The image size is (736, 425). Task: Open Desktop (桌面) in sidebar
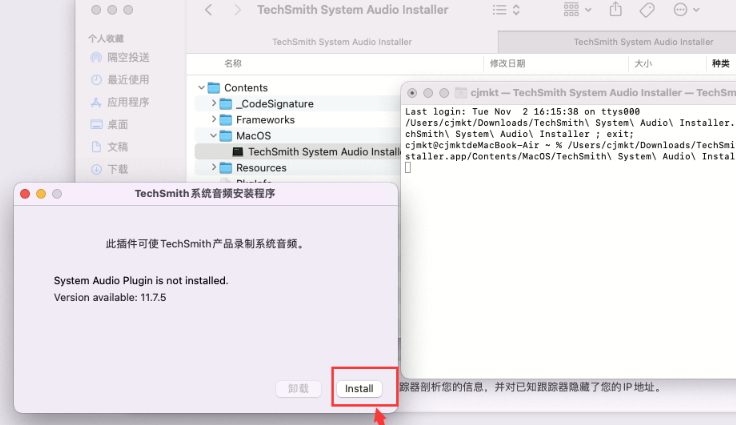pos(117,124)
